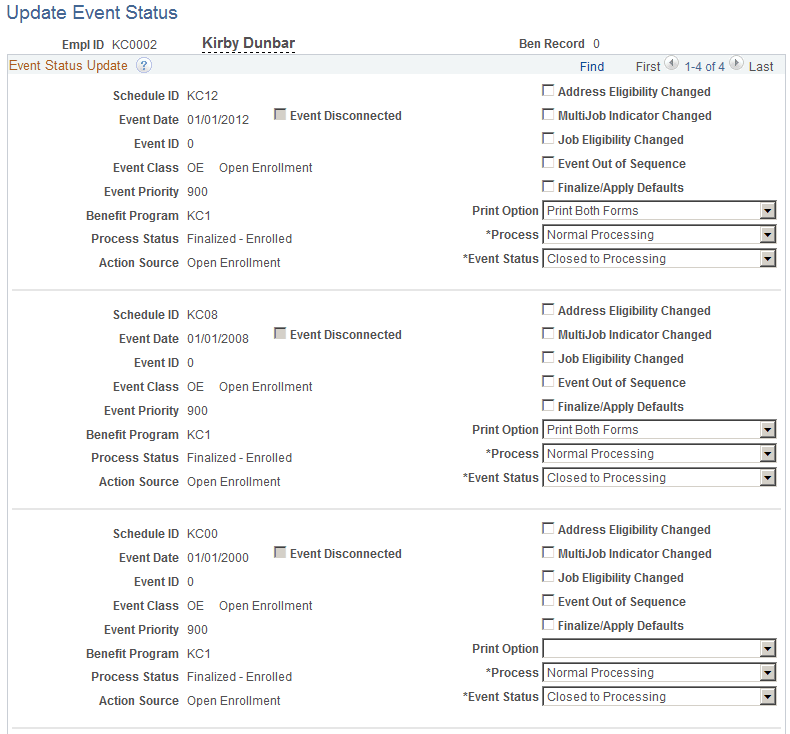Image resolution: width=790 pixels, height=734 pixels.
Task: Open Process dropdown for KC12
Action: pos(659,235)
